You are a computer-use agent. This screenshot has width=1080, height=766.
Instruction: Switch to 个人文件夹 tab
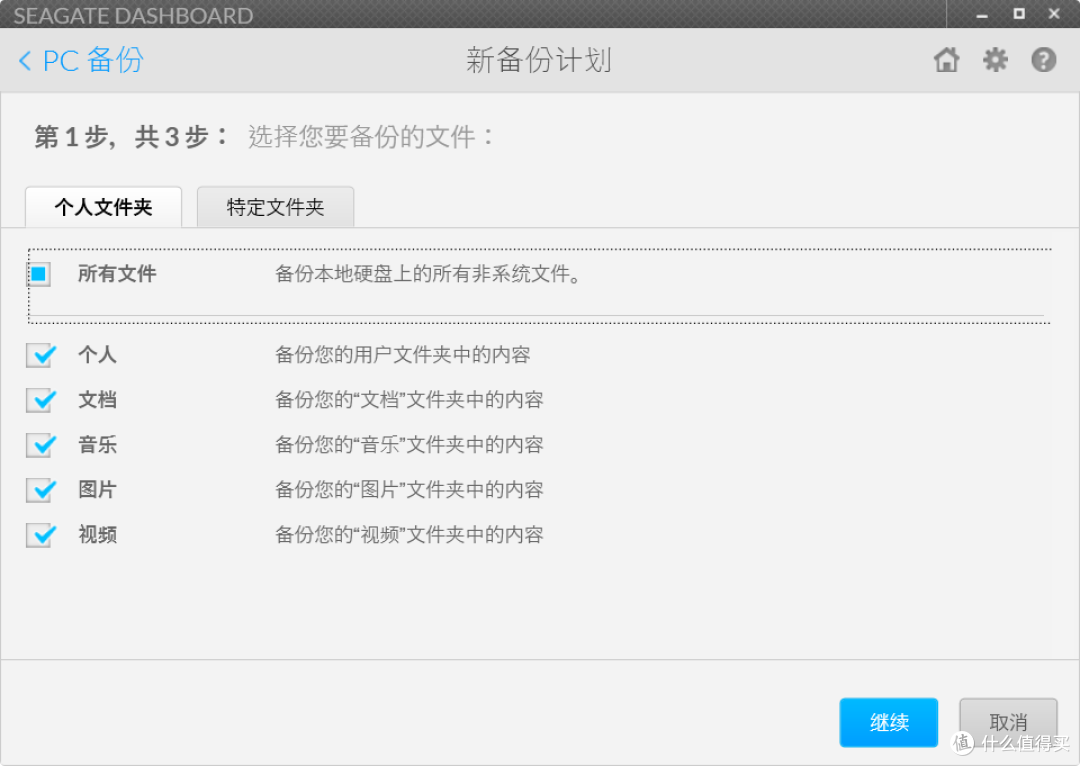point(103,207)
